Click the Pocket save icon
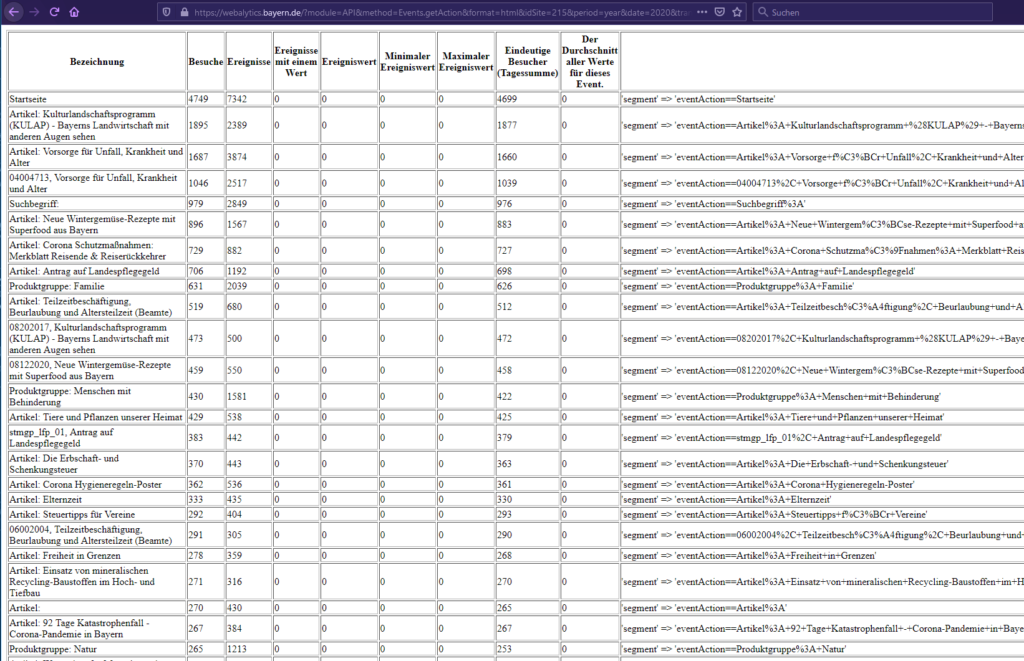Screen dimensions: 1024x661 (x=720, y=12)
